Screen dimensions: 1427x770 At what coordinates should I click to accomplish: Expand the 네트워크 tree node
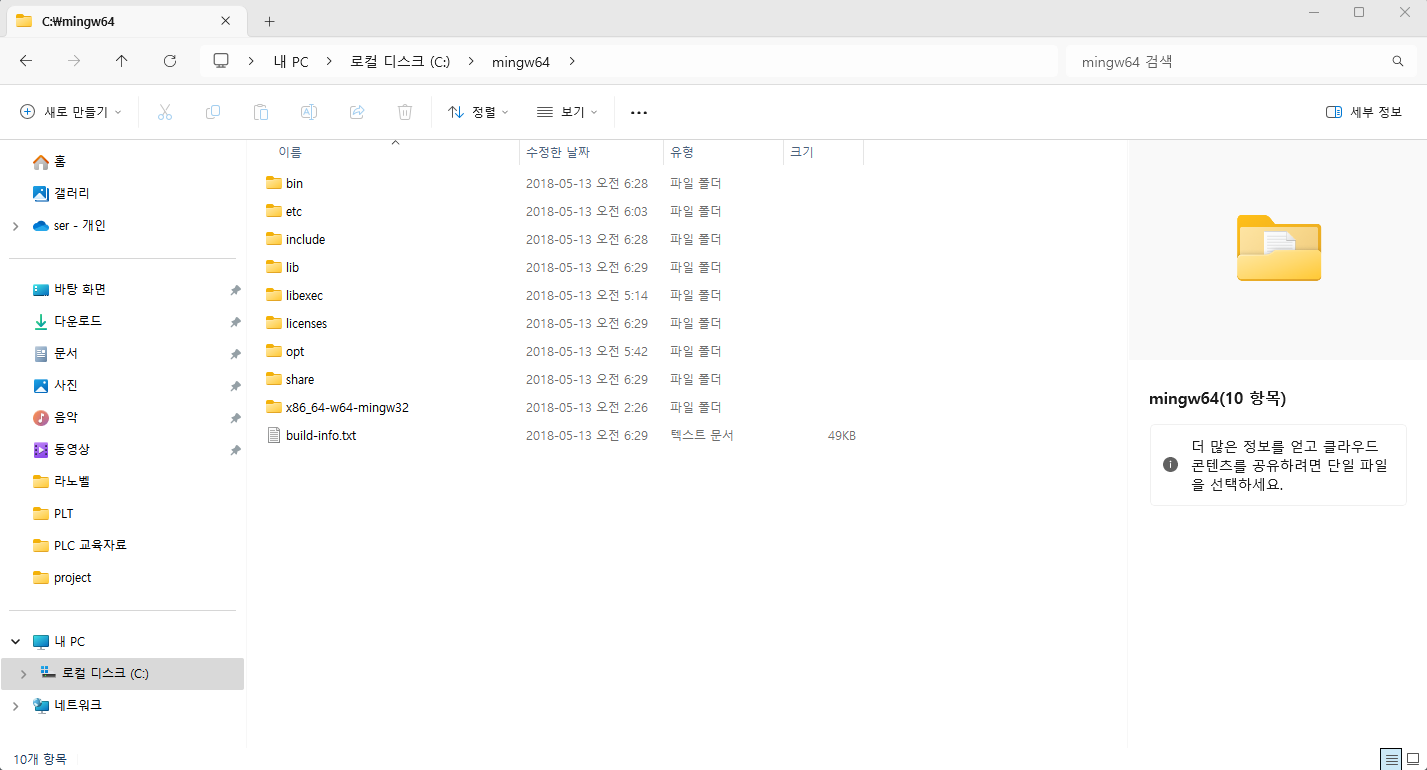15,706
